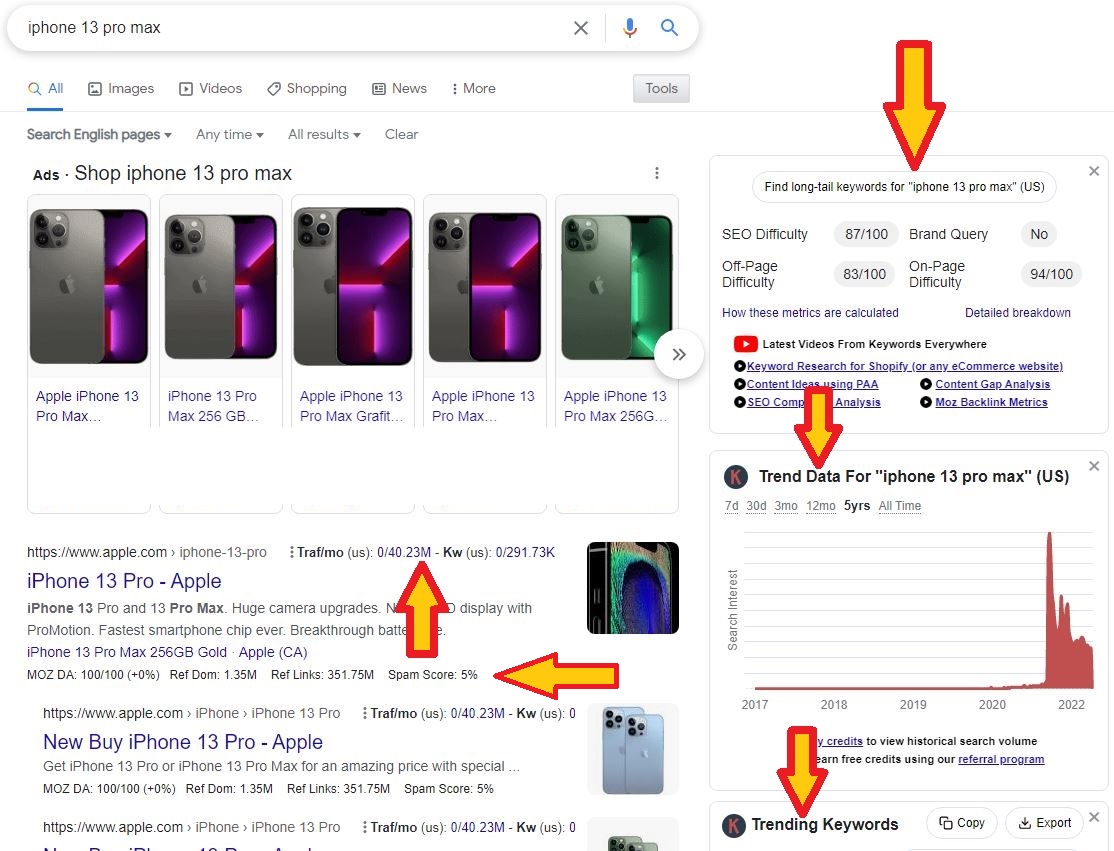Open the All results filter dropdown
Viewport: 1114px width, 851px height.
coord(324,134)
